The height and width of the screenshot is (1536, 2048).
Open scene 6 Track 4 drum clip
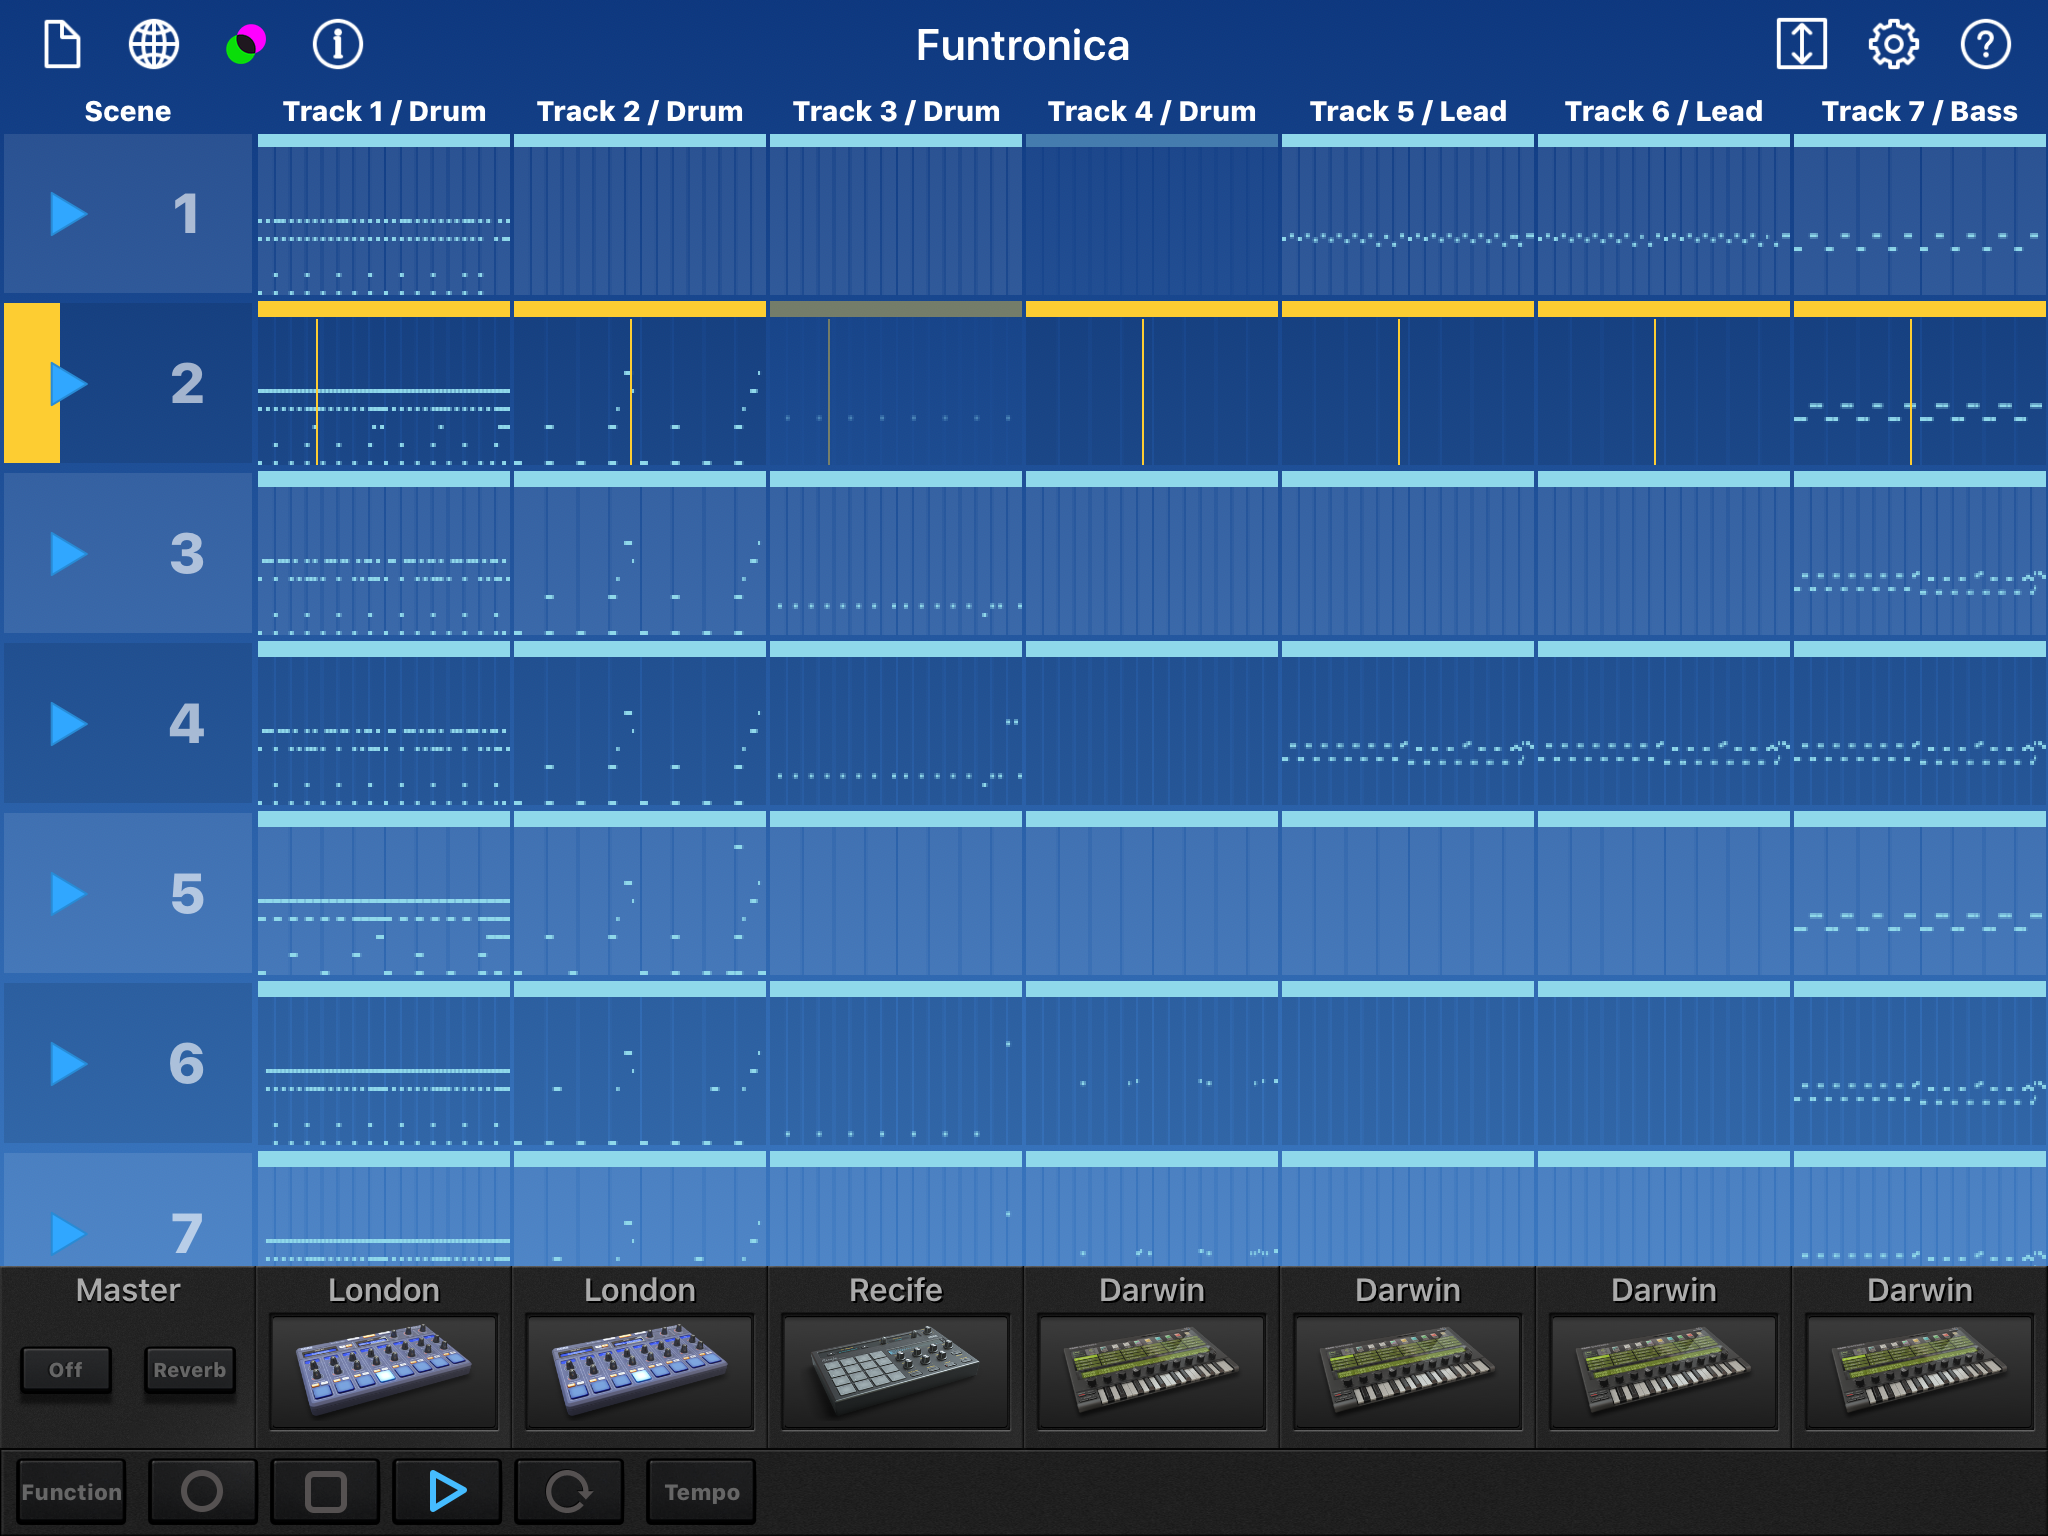pos(1152,1065)
